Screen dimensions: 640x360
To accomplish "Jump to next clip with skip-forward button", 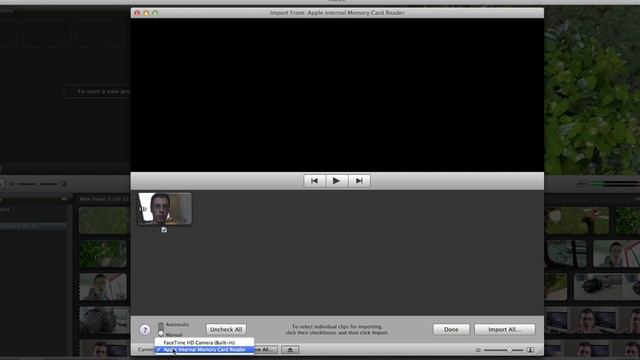I will click(x=359, y=181).
